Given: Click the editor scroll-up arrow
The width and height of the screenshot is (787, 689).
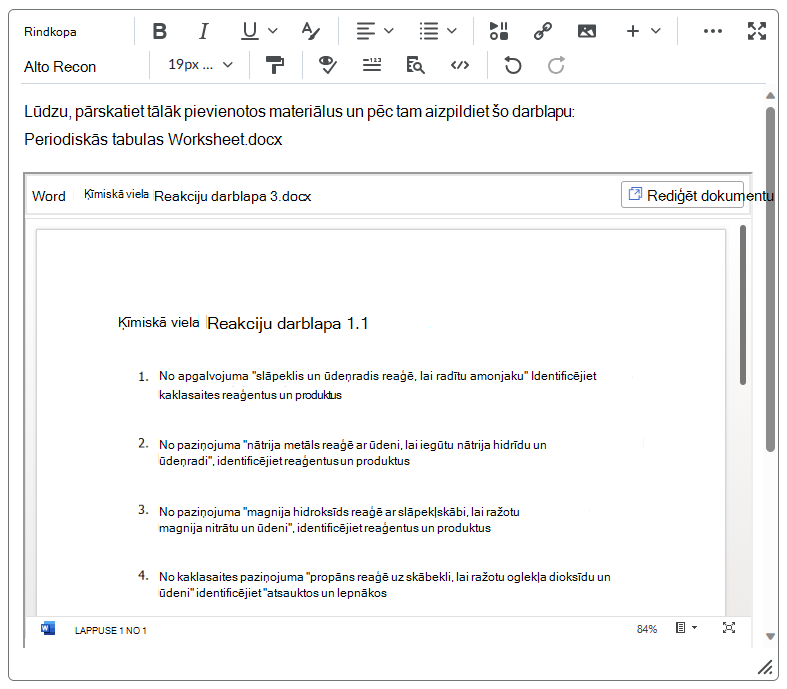Looking at the screenshot, I should coord(770,95).
